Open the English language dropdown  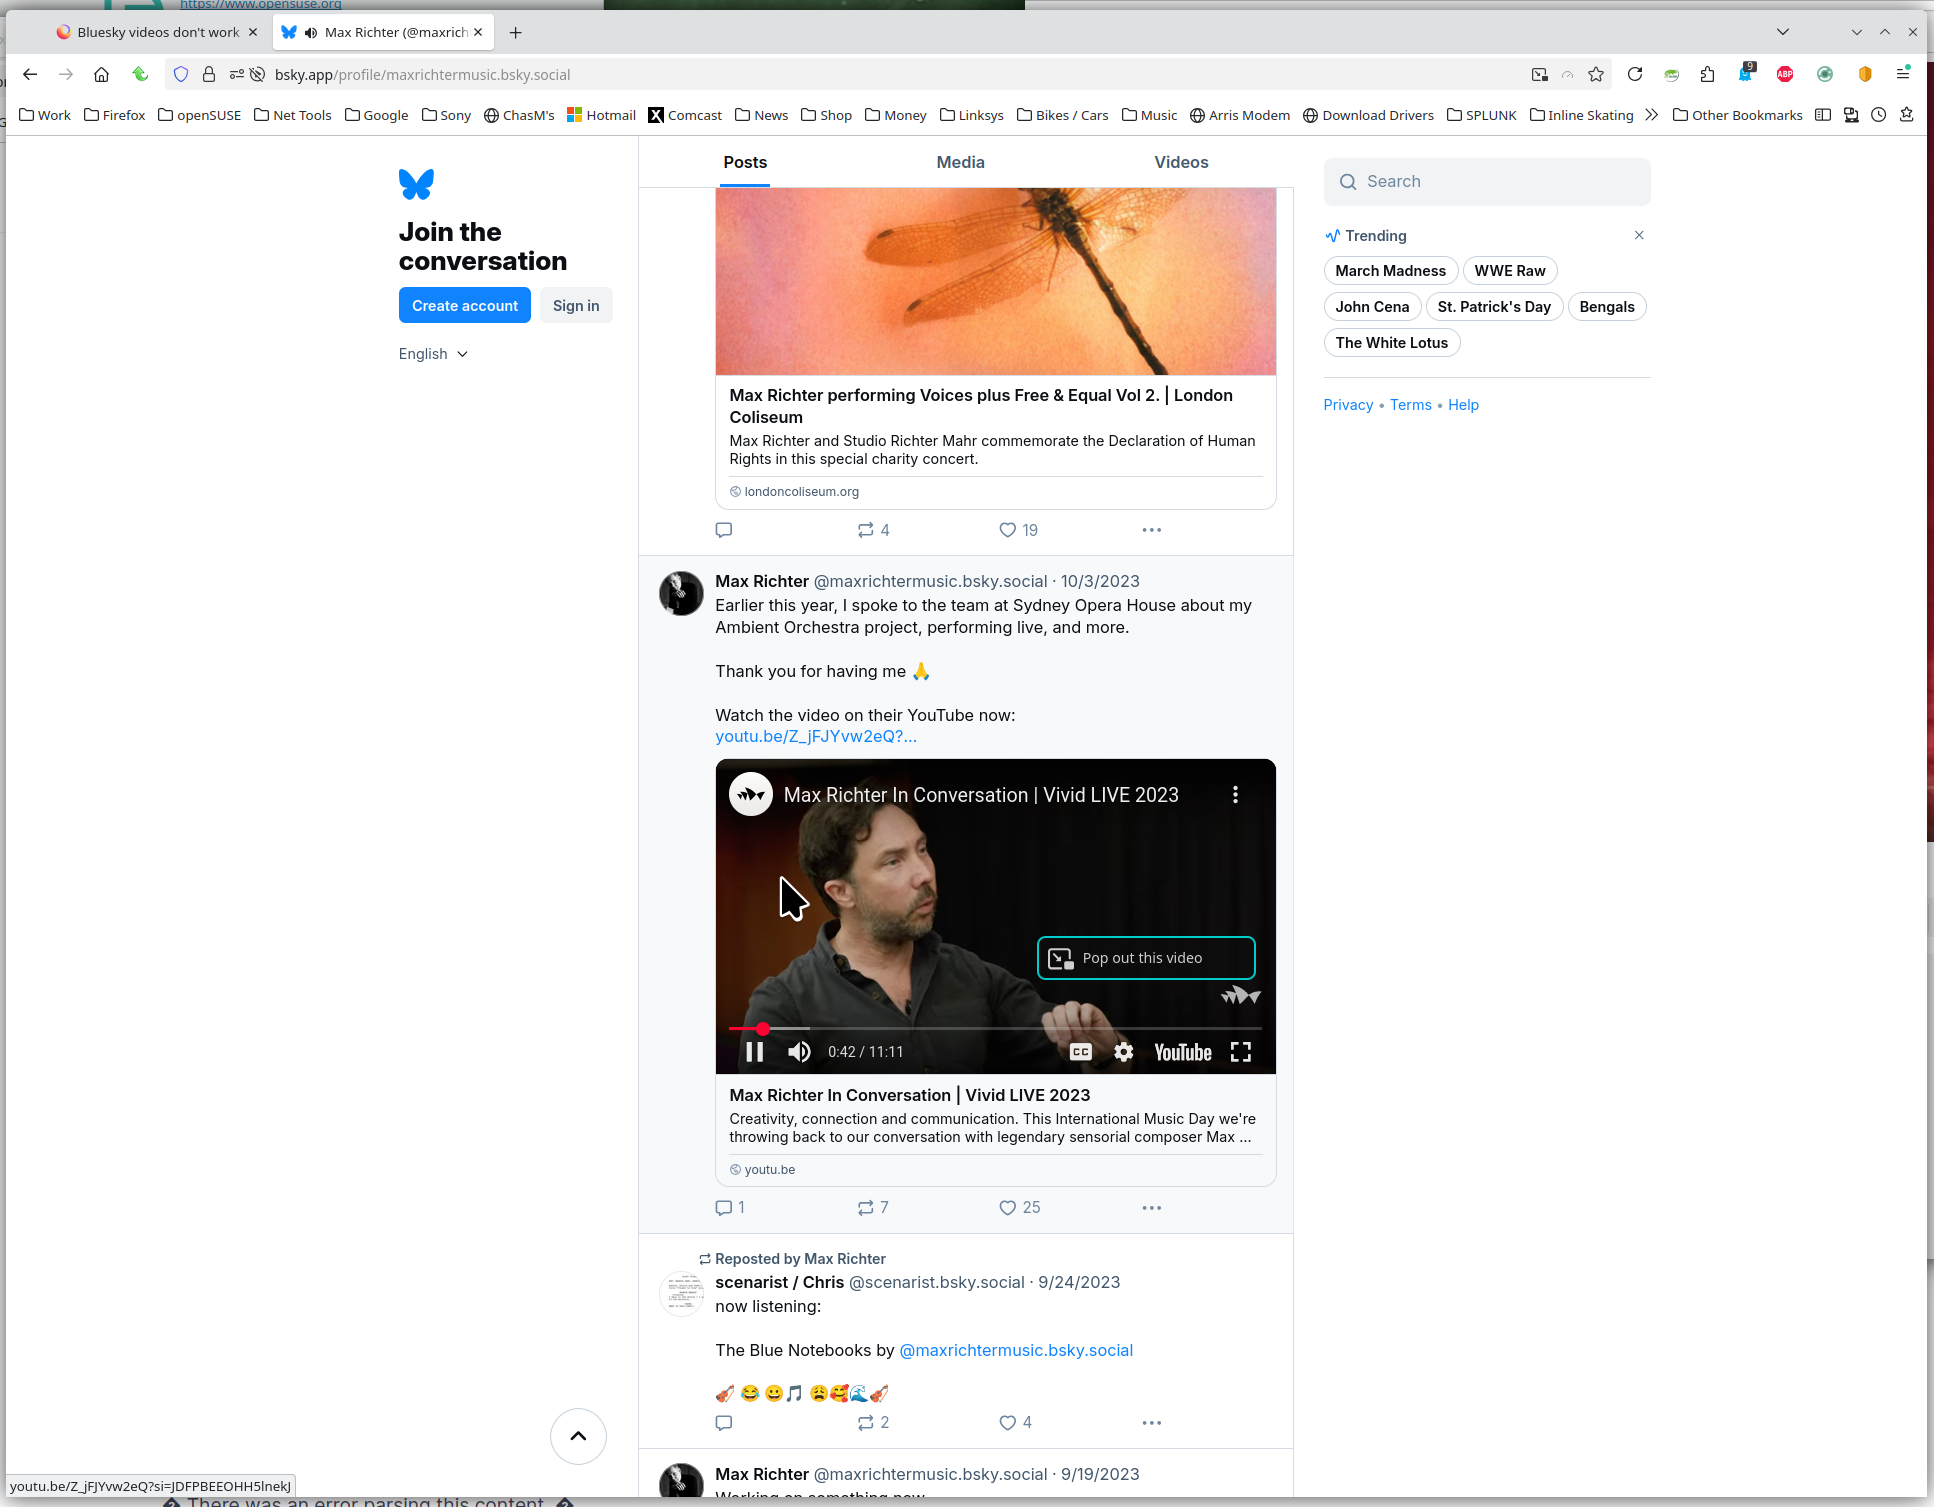tap(433, 354)
